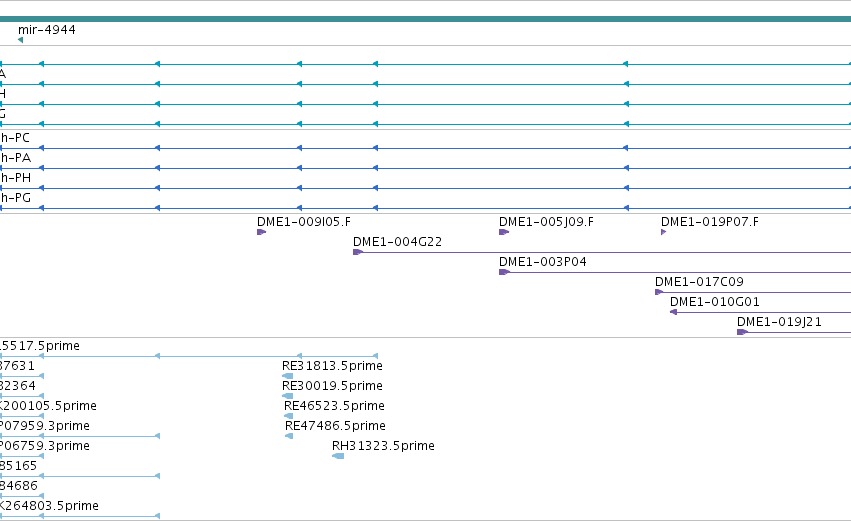Open the DME1-010G01 label
The image size is (851, 521).
tap(715, 302)
